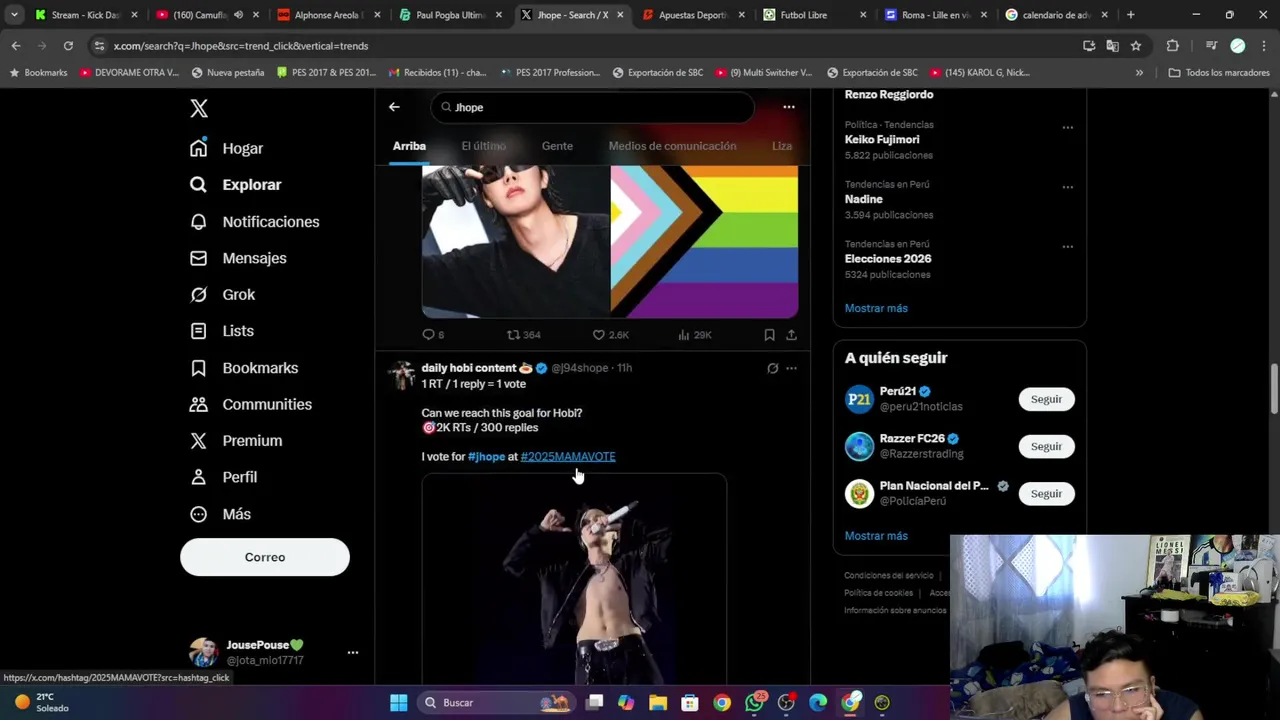Click the Correo post button

[265, 557]
